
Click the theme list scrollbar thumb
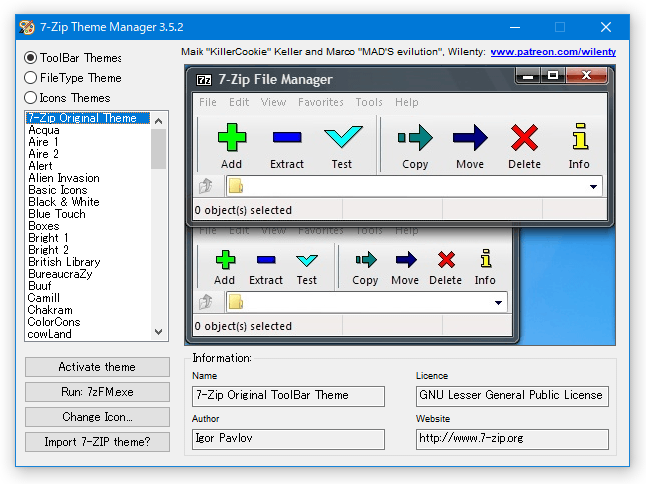(x=159, y=149)
